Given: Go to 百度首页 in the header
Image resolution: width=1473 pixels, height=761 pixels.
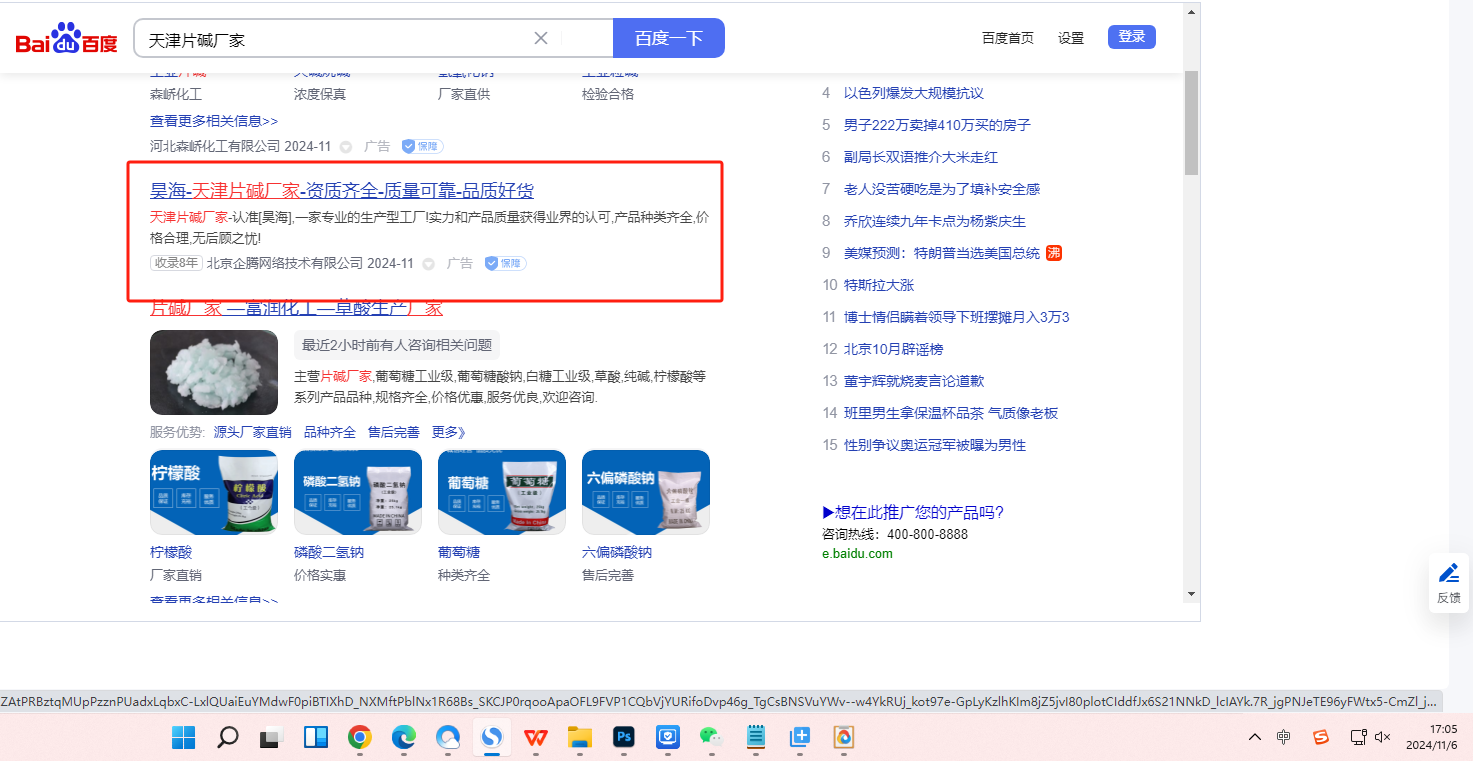Looking at the screenshot, I should pos(1007,38).
